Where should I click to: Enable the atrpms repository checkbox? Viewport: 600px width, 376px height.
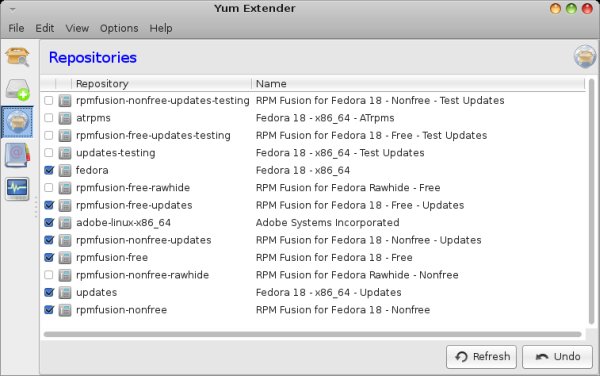tap(49, 118)
